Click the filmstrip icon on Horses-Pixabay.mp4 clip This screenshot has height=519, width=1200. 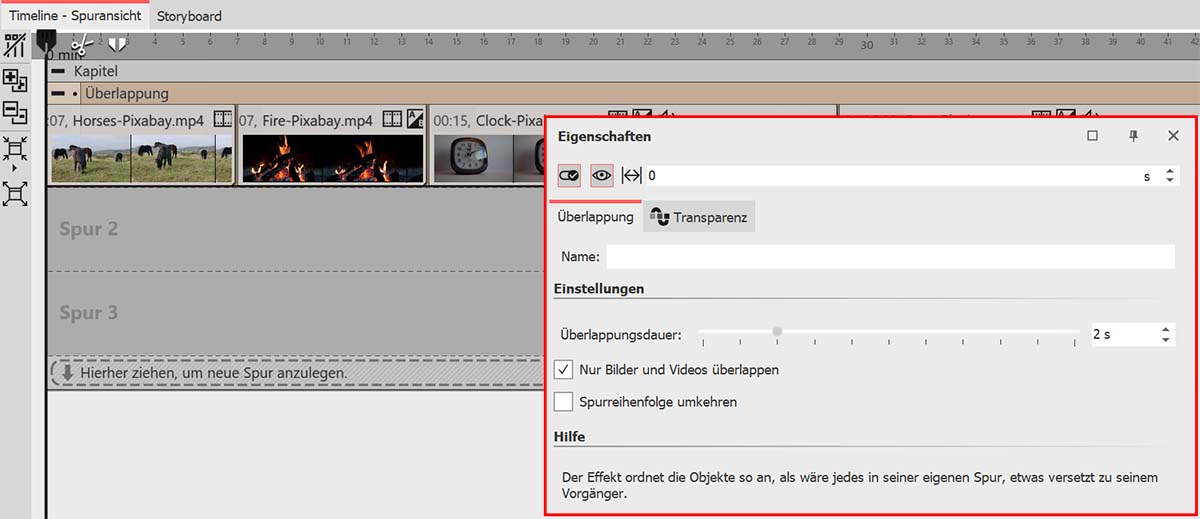(x=223, y=120)
